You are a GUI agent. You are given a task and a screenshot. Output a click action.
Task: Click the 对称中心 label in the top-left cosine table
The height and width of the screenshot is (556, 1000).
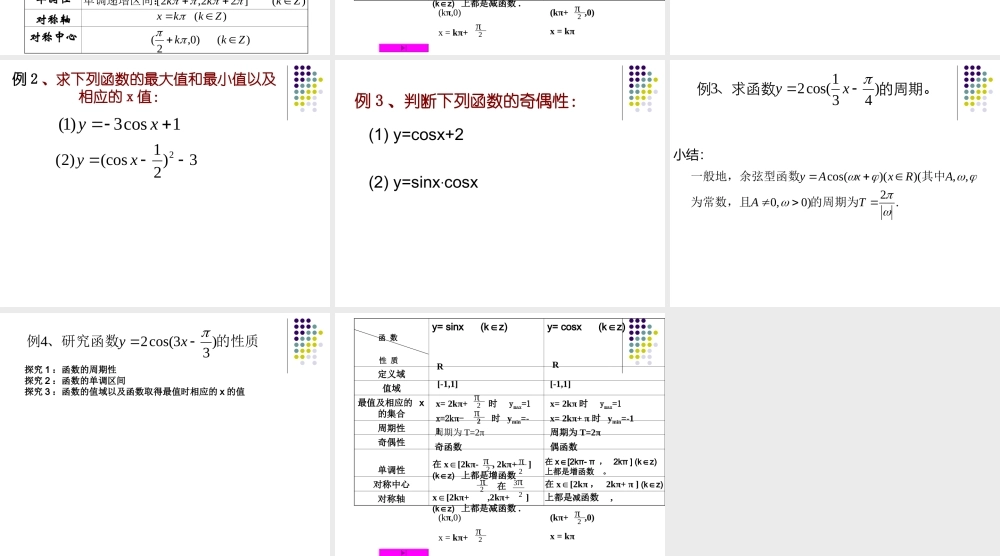(53, 38)
